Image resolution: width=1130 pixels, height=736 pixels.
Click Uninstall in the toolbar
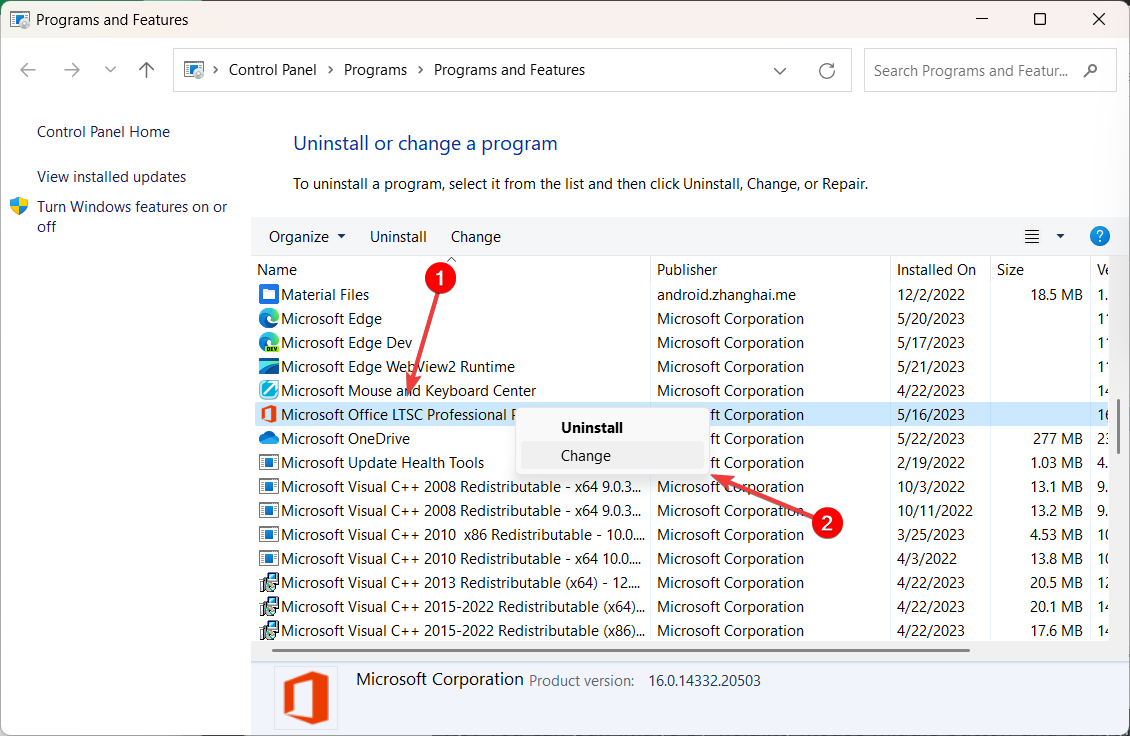tap(398, 236)
